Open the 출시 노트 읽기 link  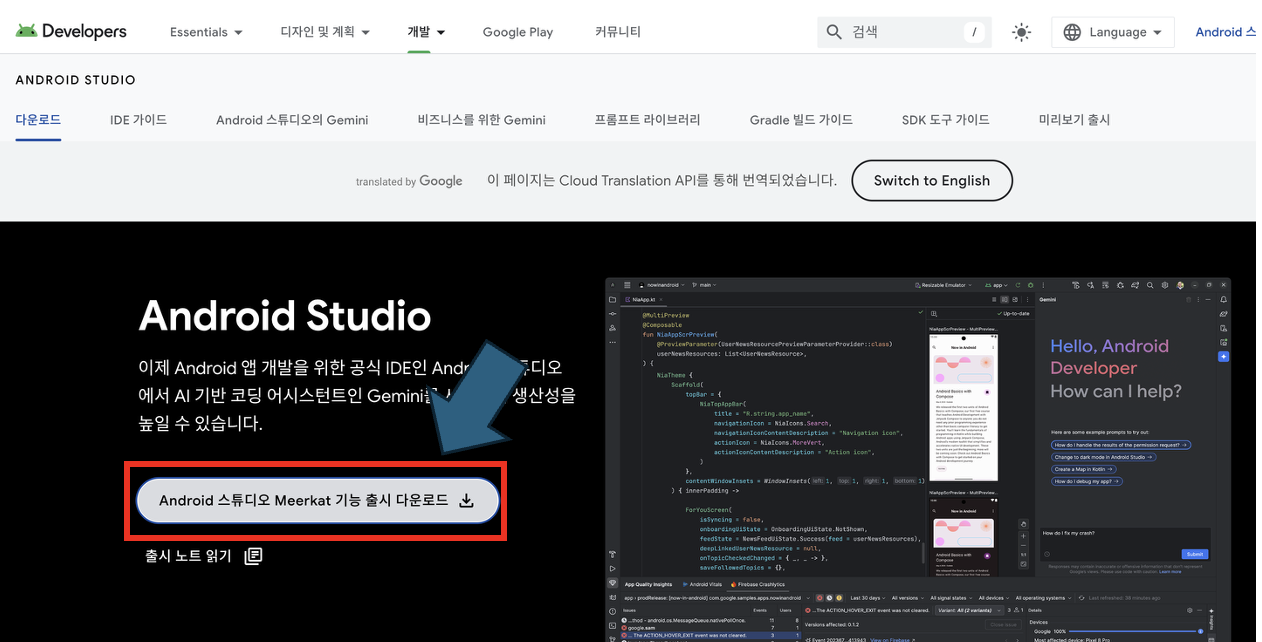[188, 556]
